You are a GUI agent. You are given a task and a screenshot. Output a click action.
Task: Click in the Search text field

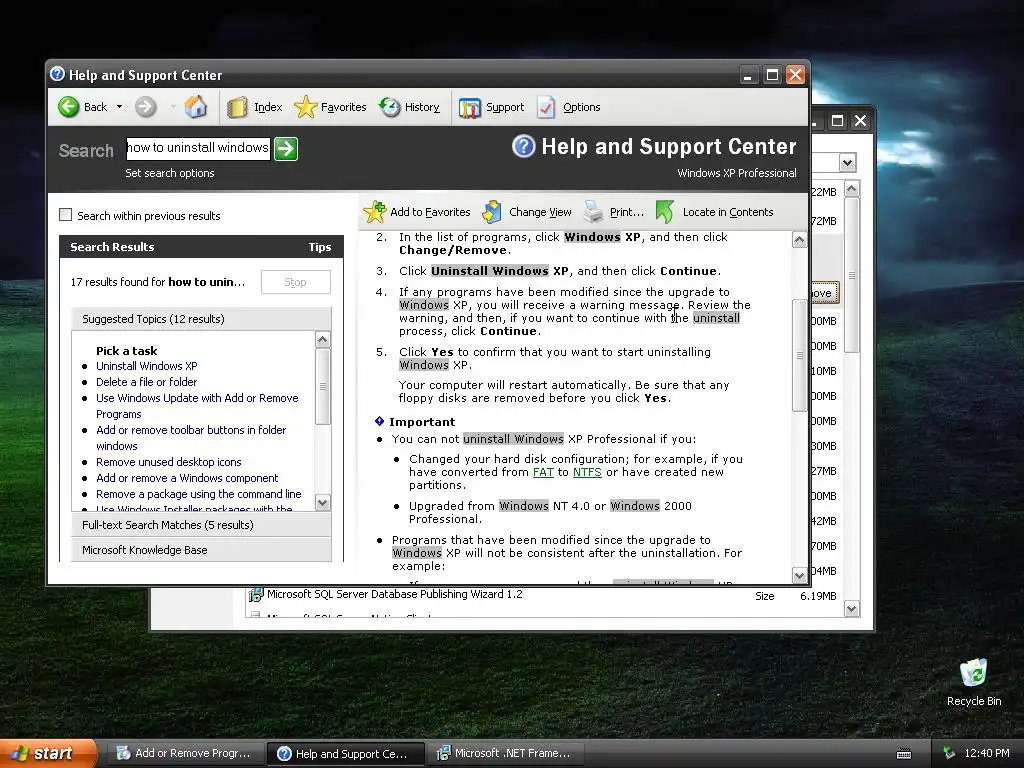[x=198, y=148]
